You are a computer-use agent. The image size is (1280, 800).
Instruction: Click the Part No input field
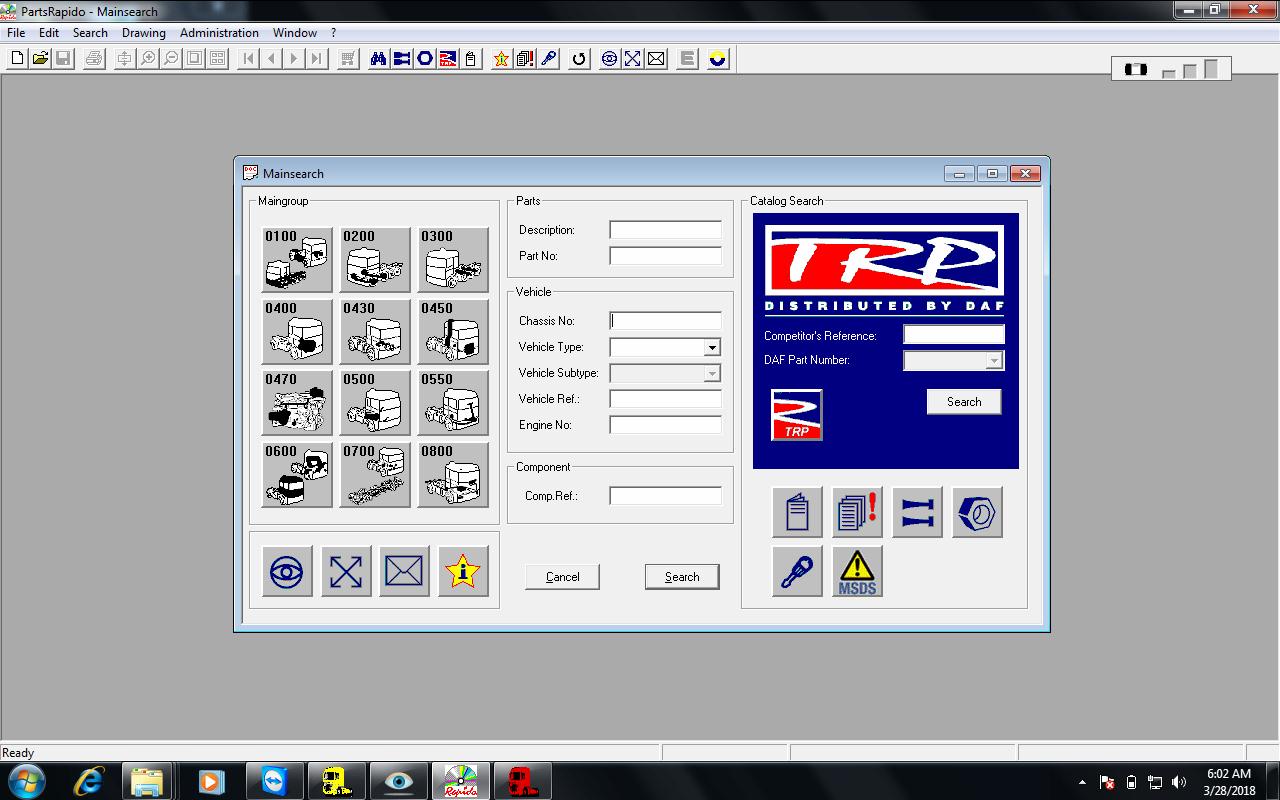pos(665,255)
